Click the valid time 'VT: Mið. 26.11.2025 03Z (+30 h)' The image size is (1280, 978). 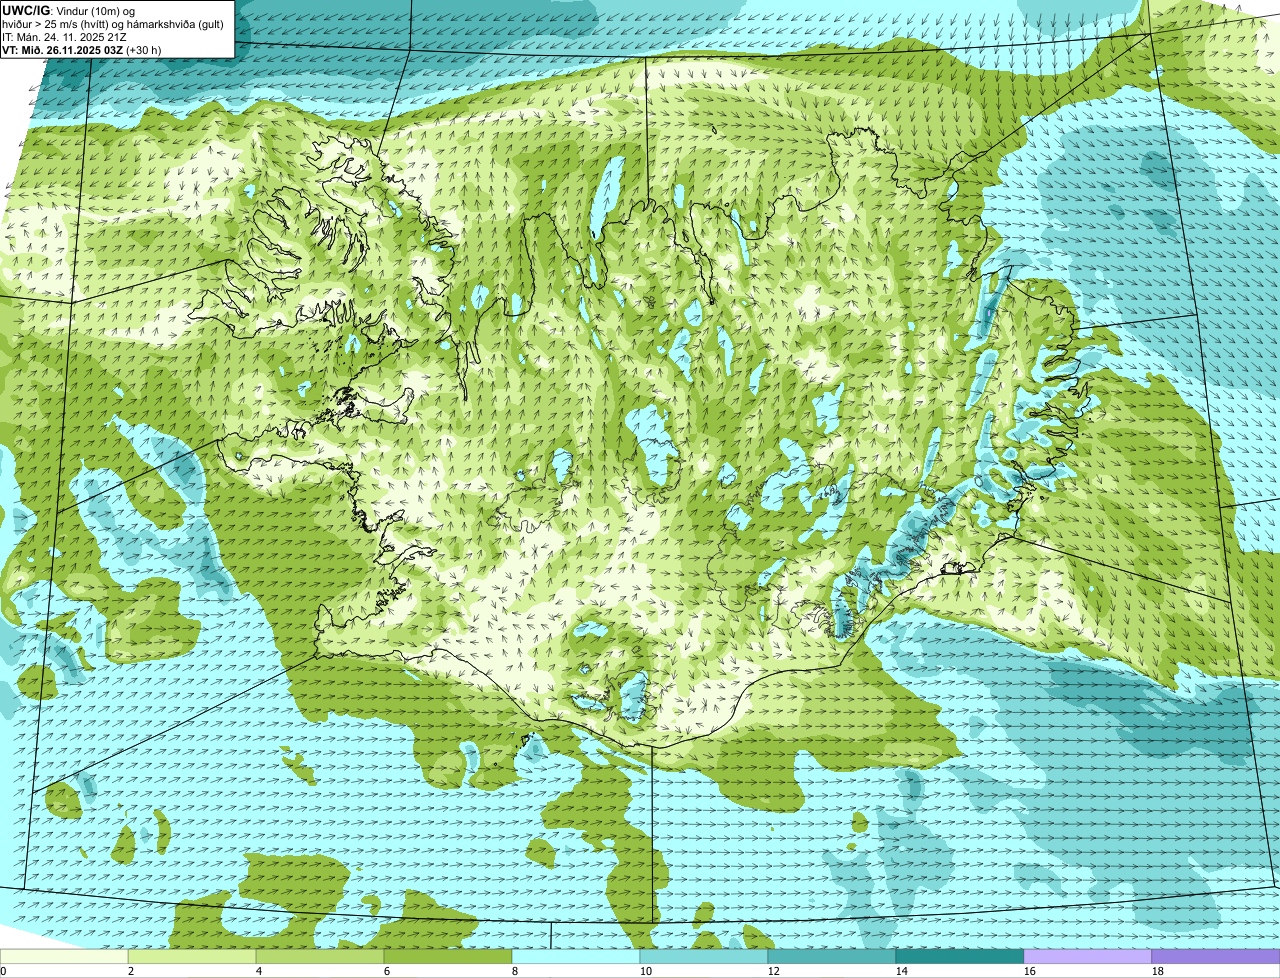(82, 50)
